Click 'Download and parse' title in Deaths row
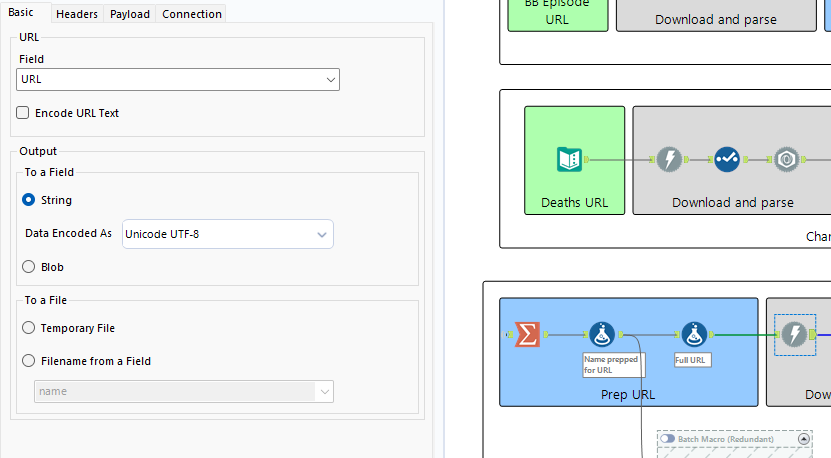 point(732,203)
